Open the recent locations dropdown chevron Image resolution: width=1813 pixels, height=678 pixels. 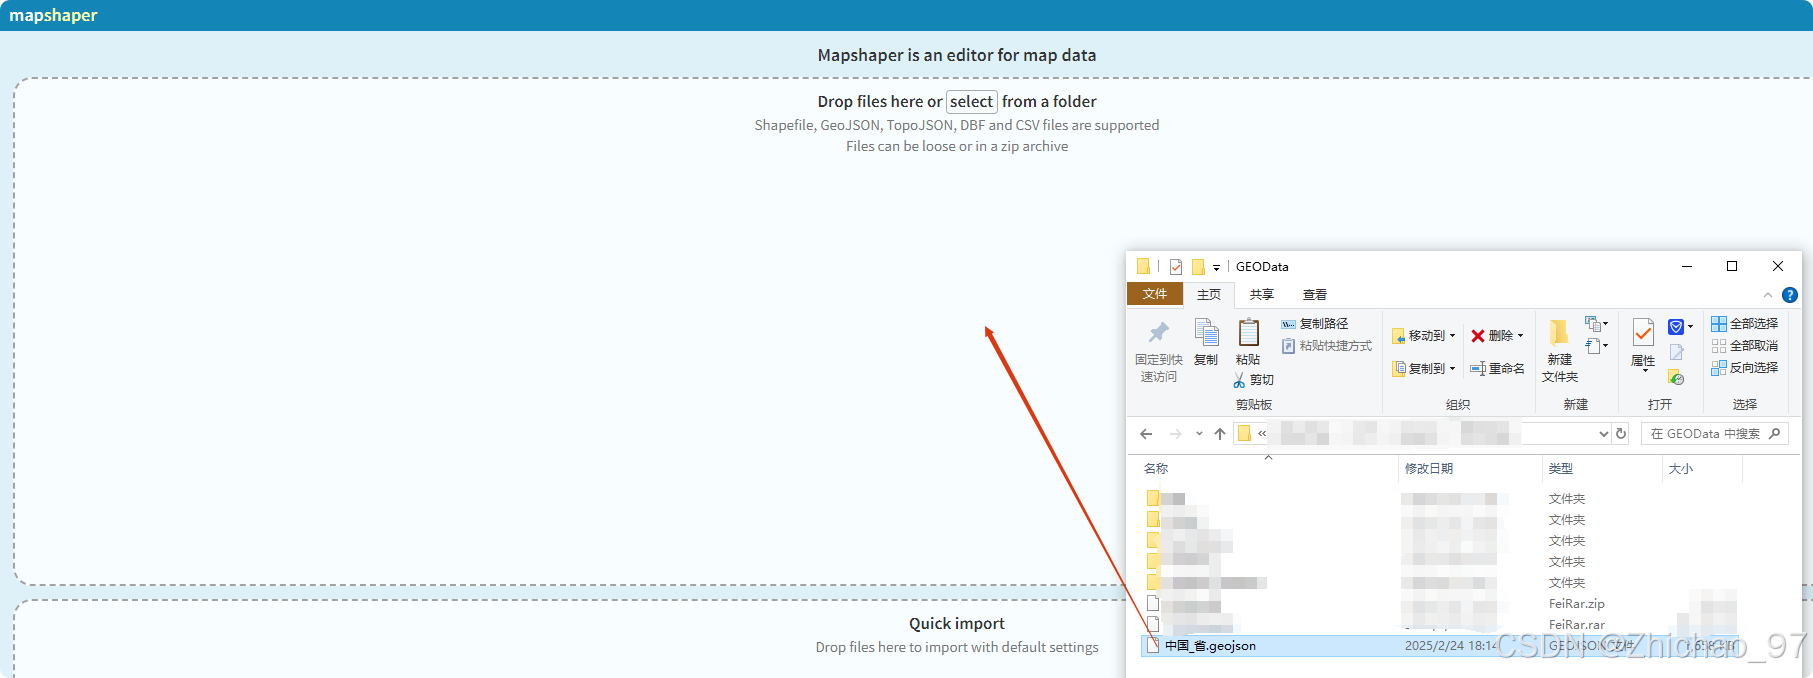(x=1199, y=434)
